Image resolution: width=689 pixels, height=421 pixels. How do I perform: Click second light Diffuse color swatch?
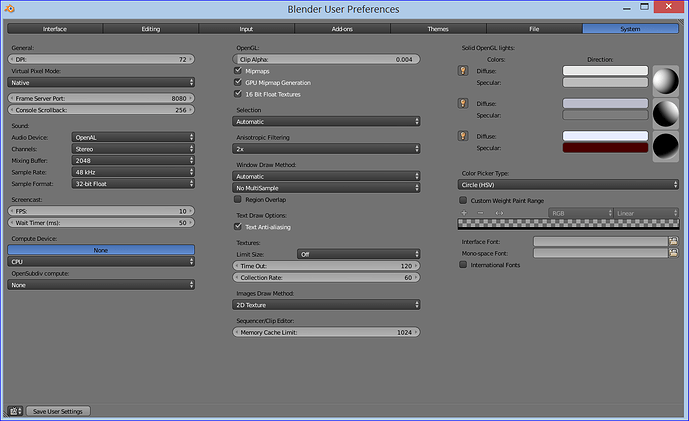point(605,103)
